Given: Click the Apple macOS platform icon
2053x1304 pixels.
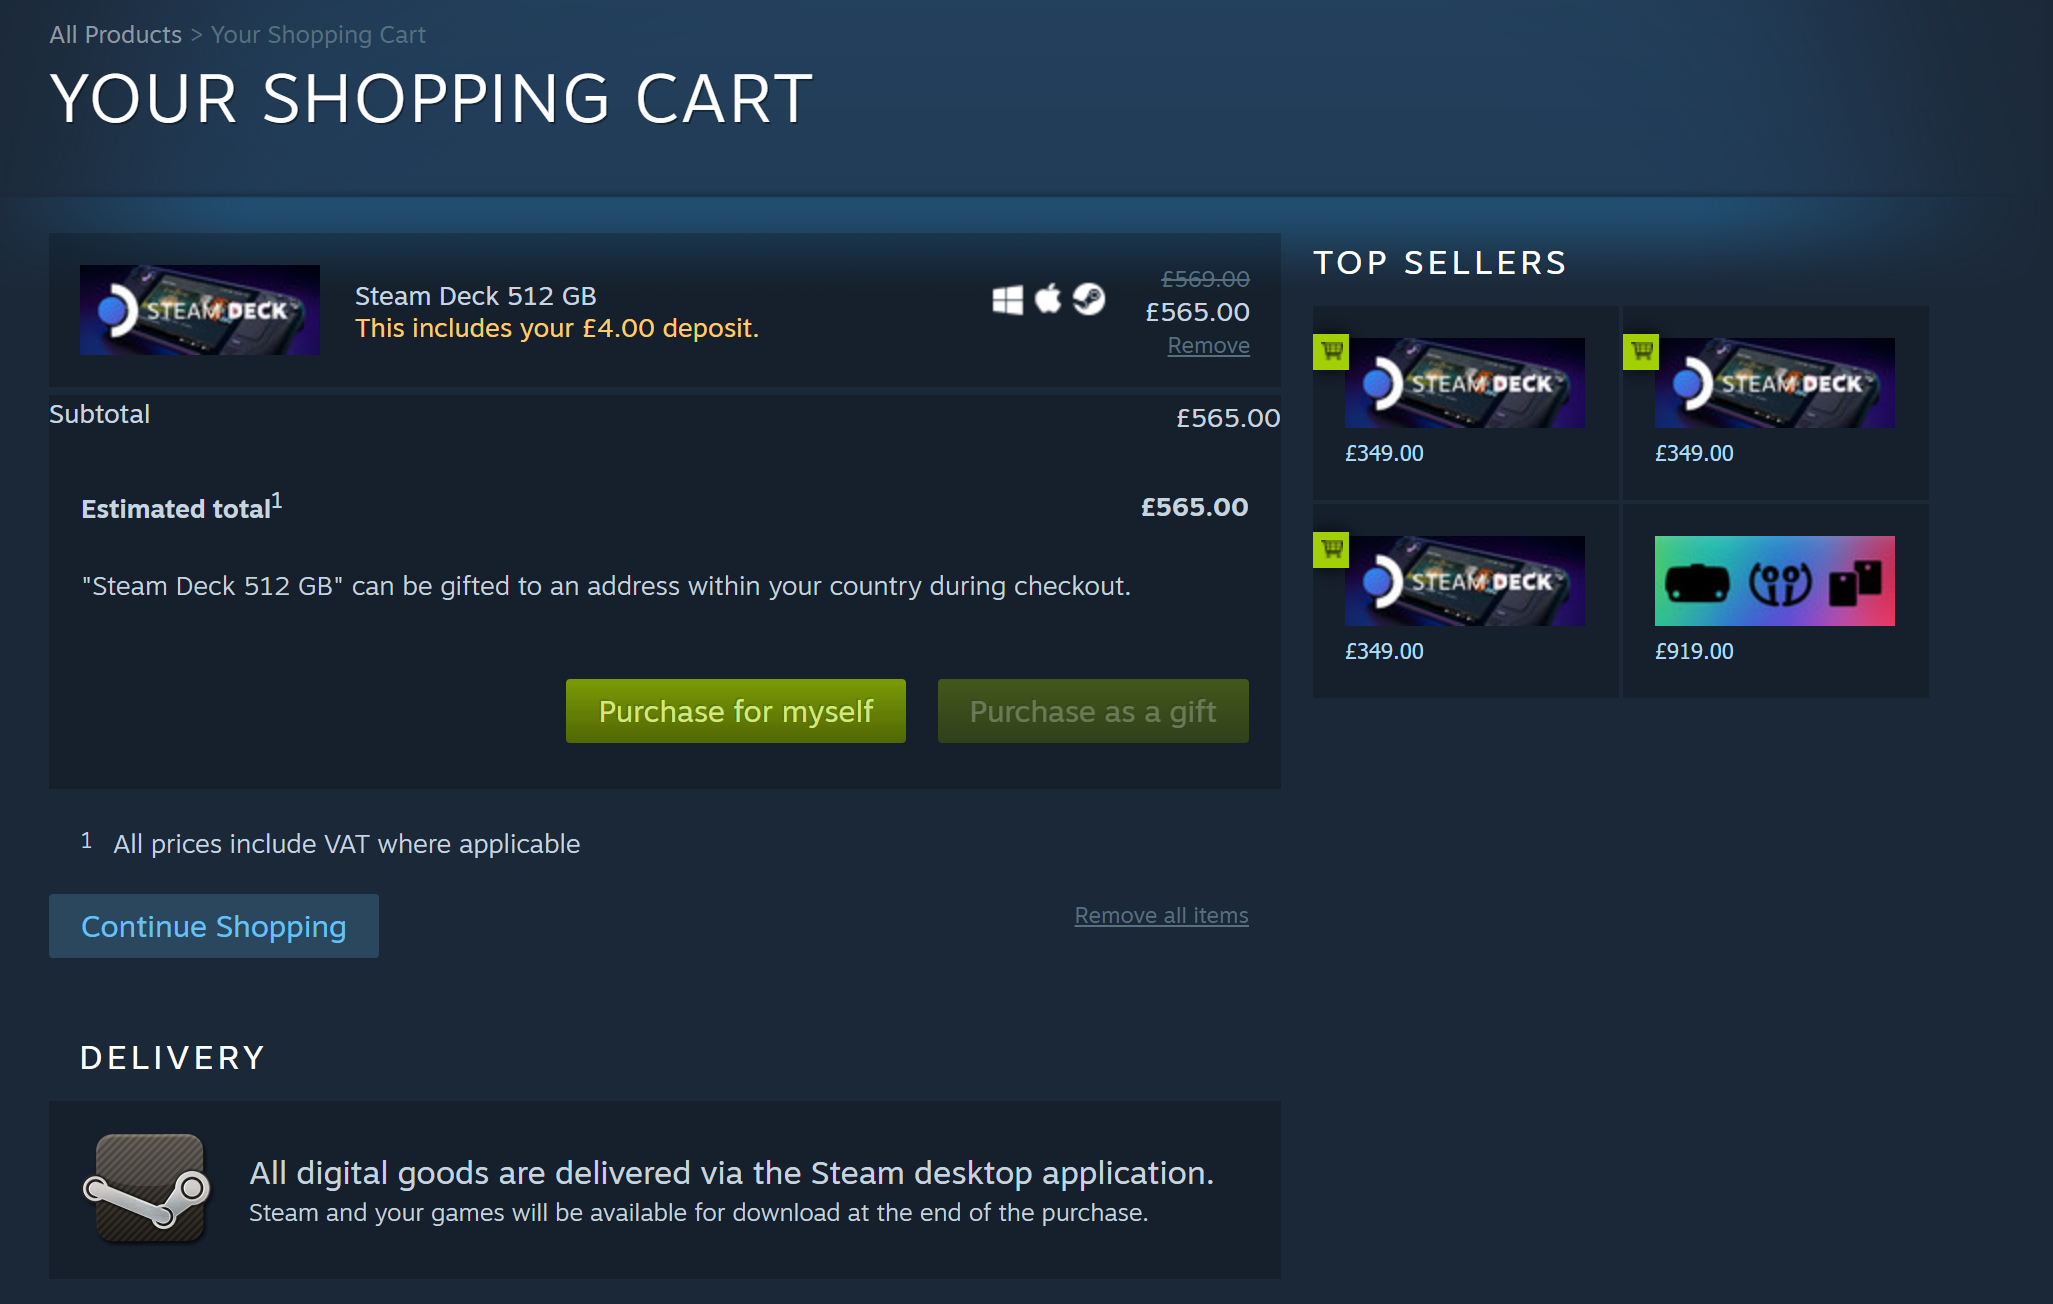Looking at the screenshot, I should pos(1048,298).
